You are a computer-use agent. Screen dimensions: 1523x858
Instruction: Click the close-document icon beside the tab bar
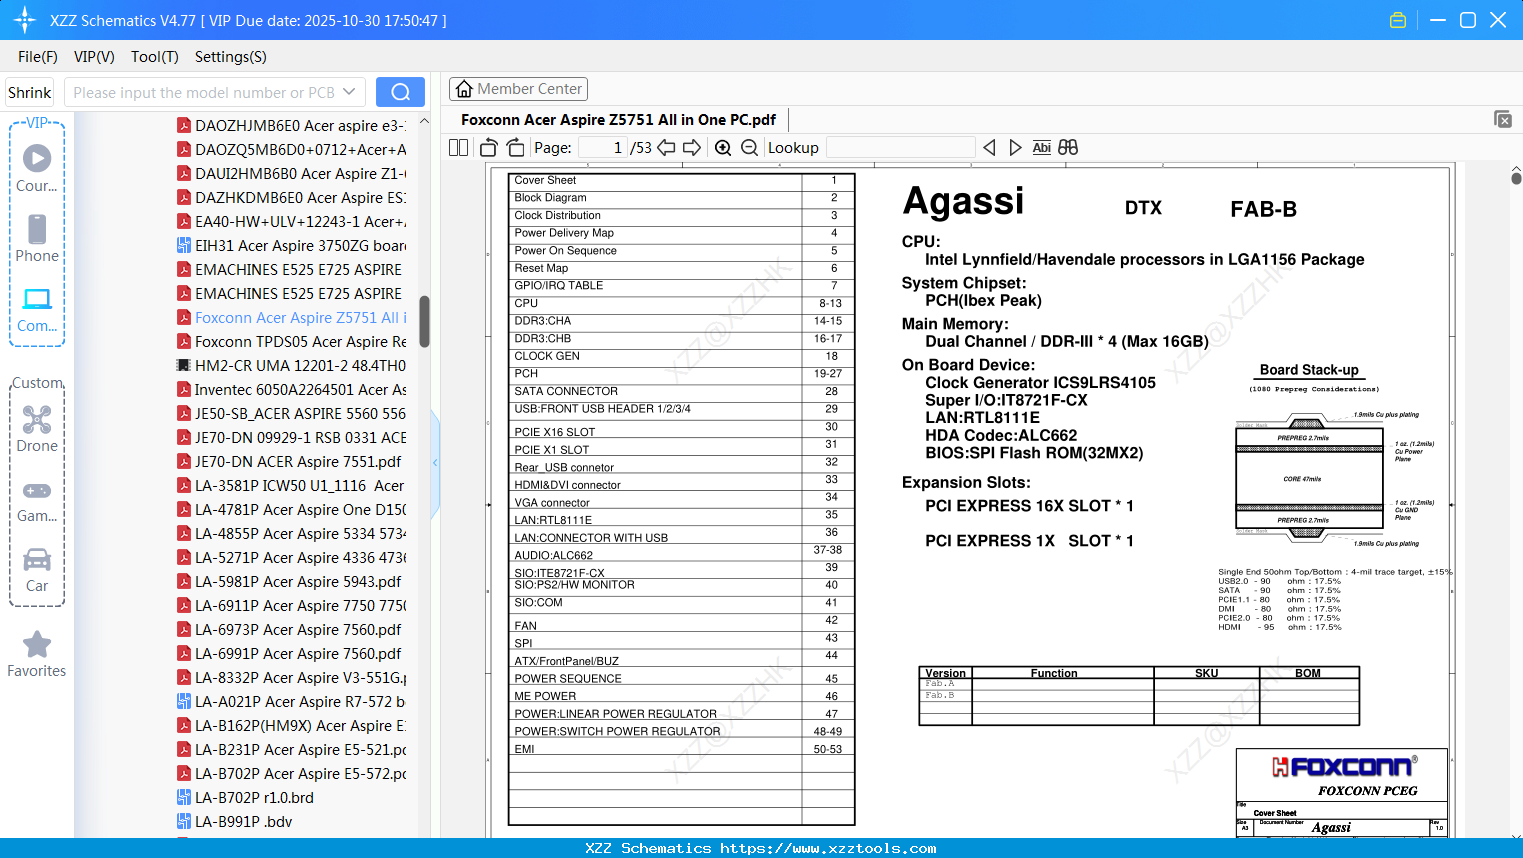point(1503,119)
